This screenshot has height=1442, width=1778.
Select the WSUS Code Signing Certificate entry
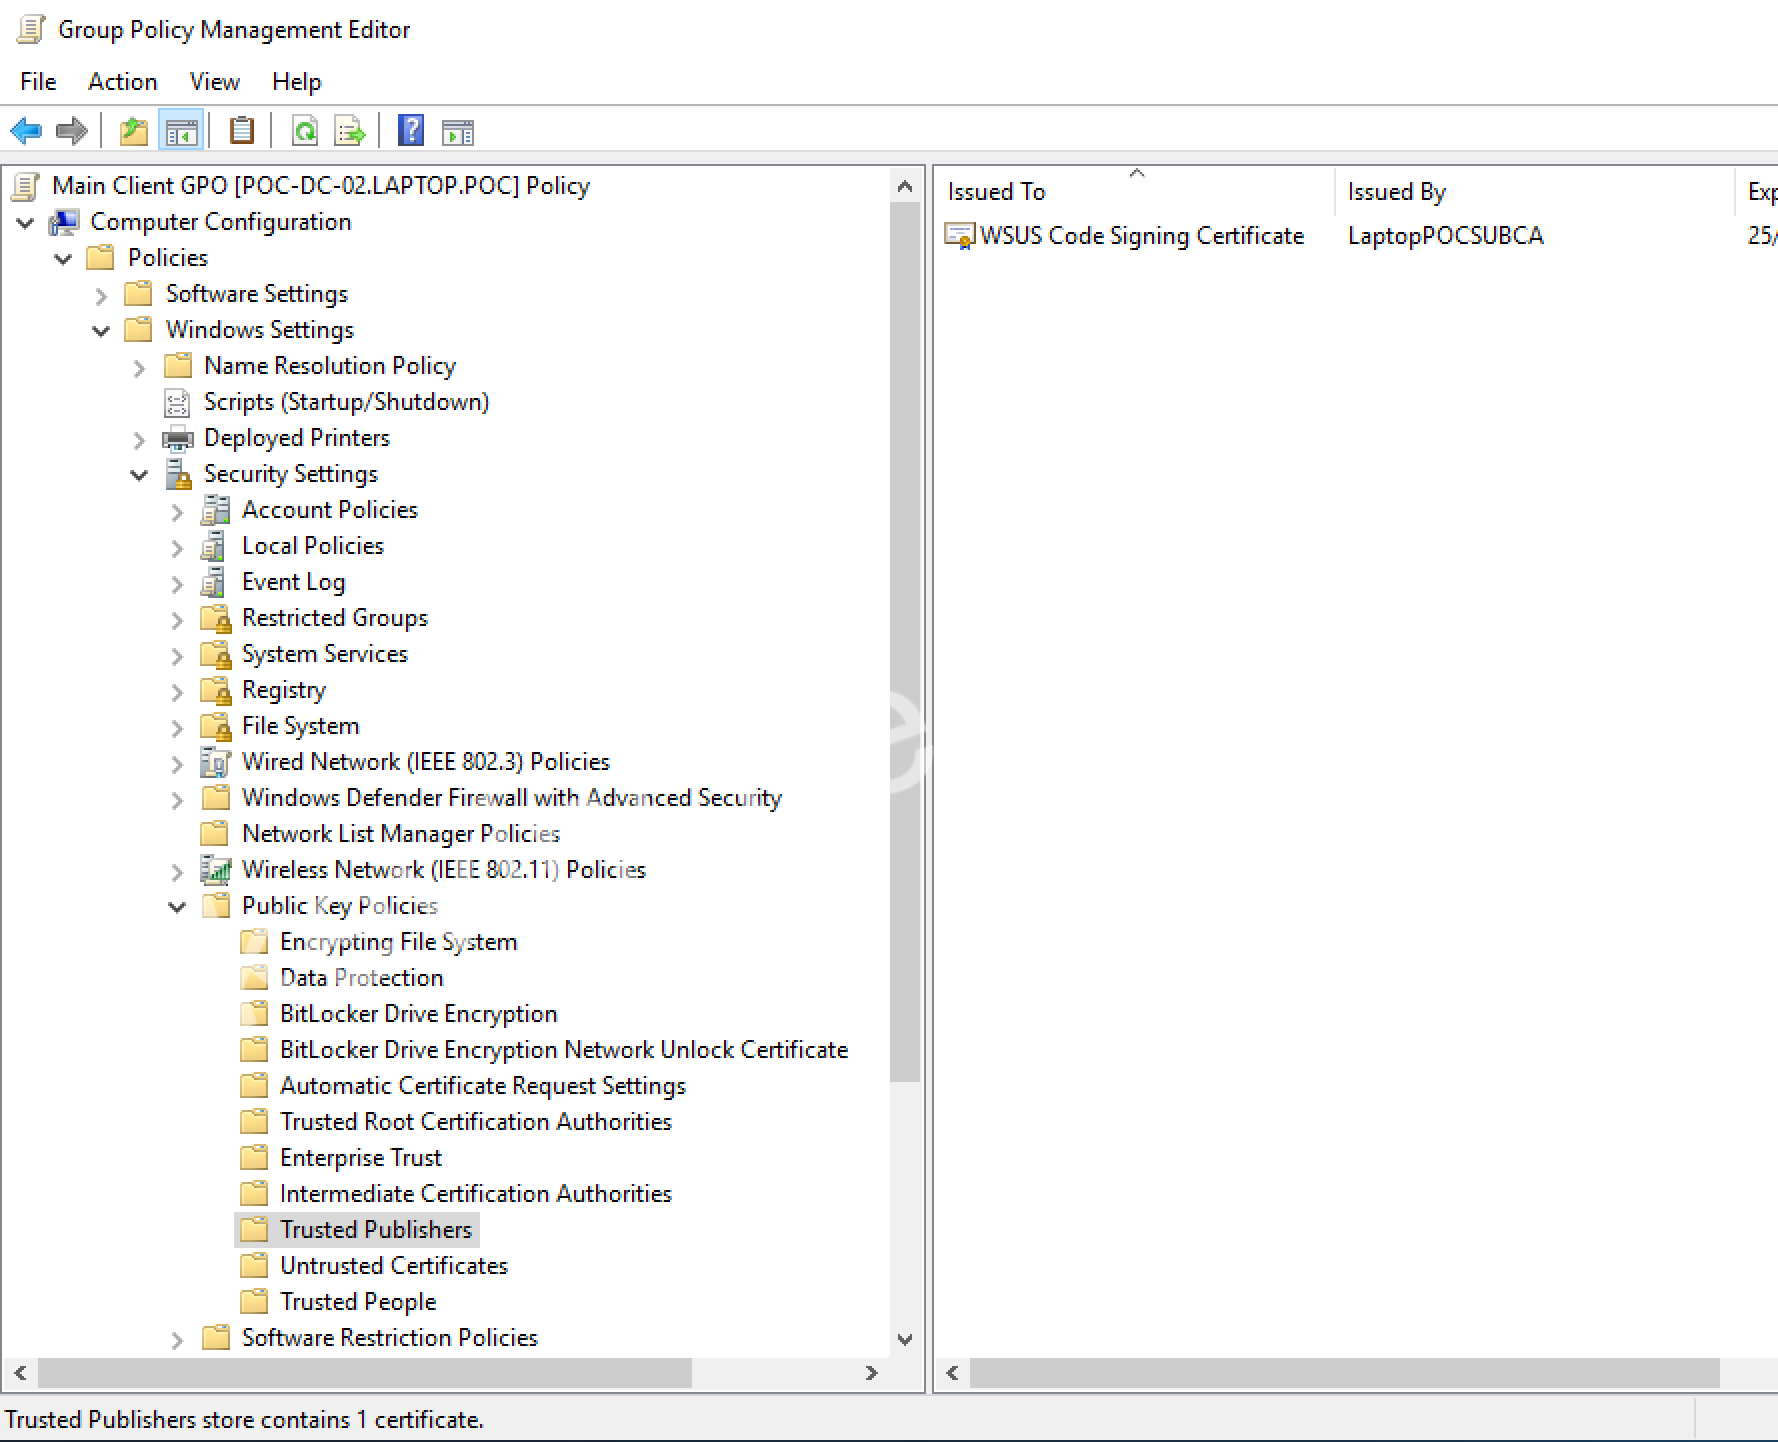pos(1140,236)
